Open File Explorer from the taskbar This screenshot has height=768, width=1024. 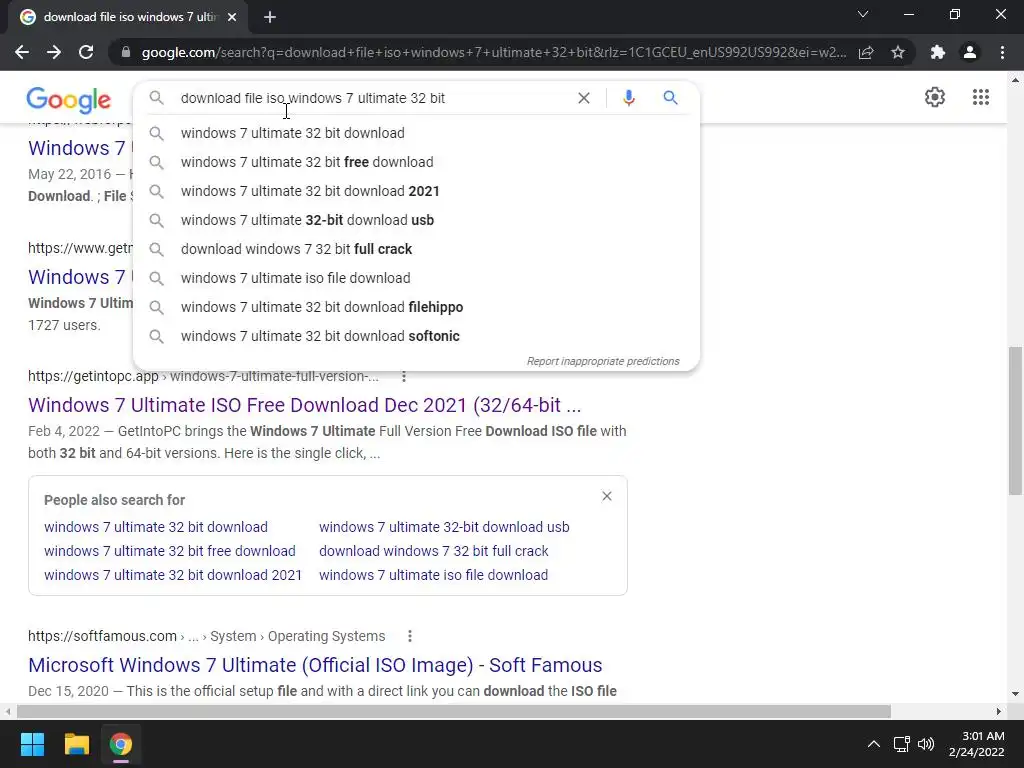76,744
